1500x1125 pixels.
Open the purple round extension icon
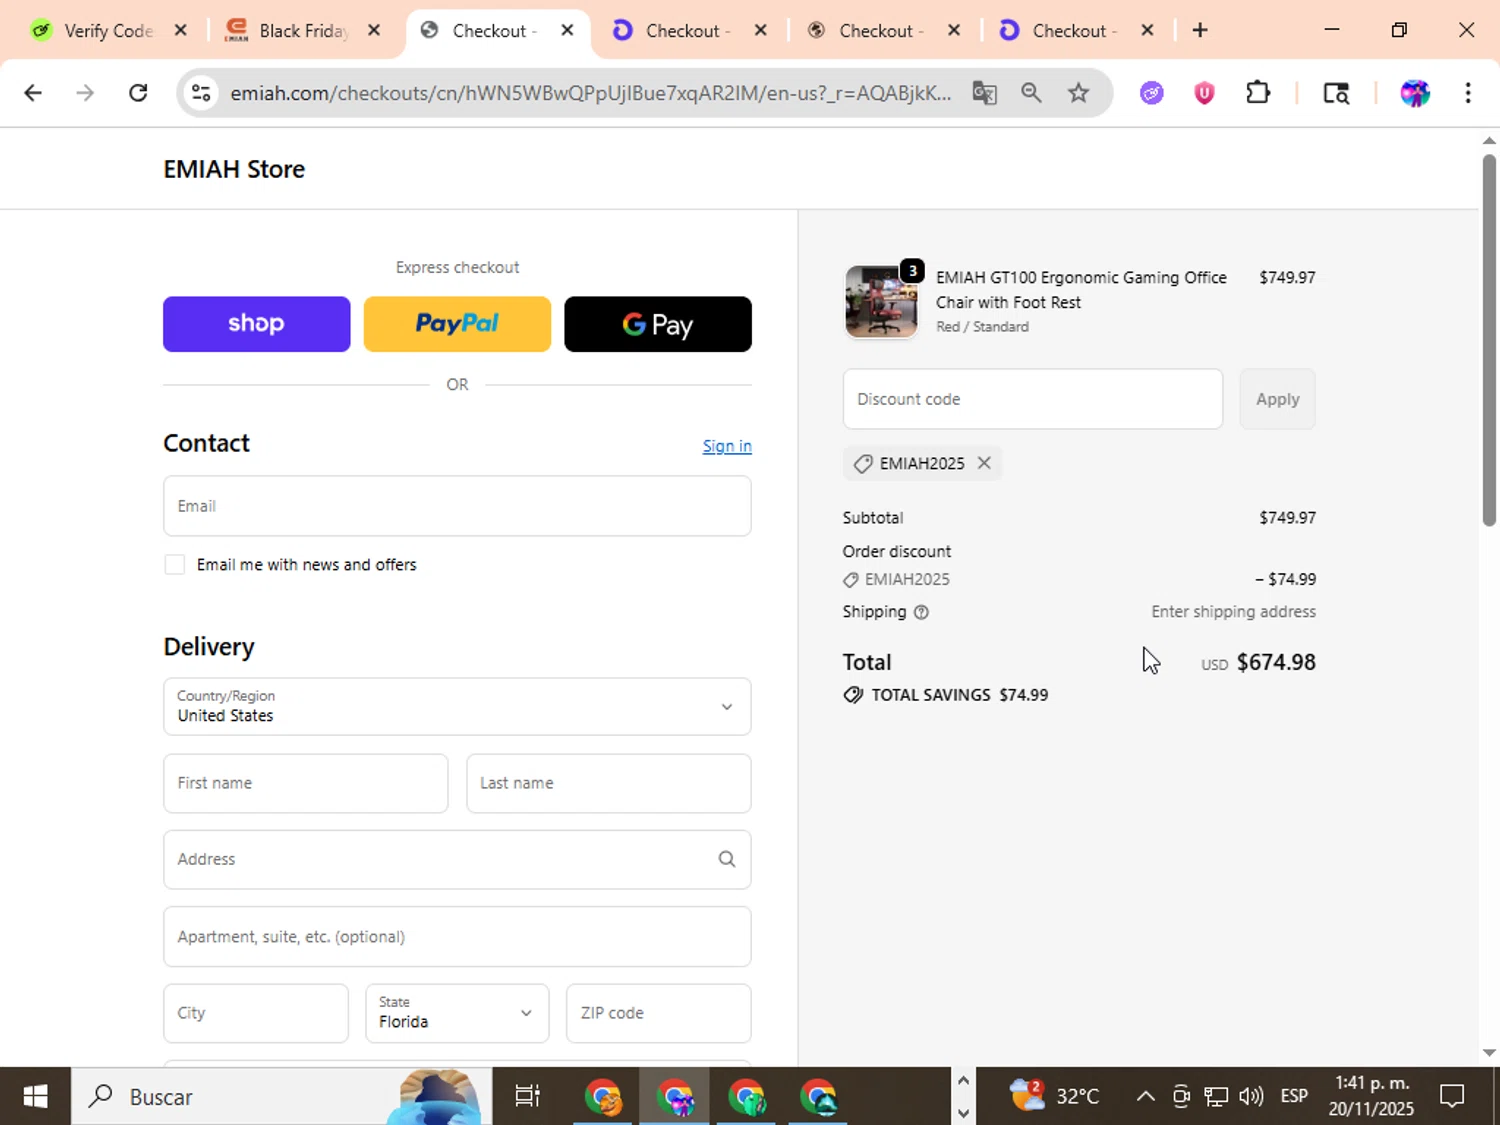click(x=1152, y=93)
